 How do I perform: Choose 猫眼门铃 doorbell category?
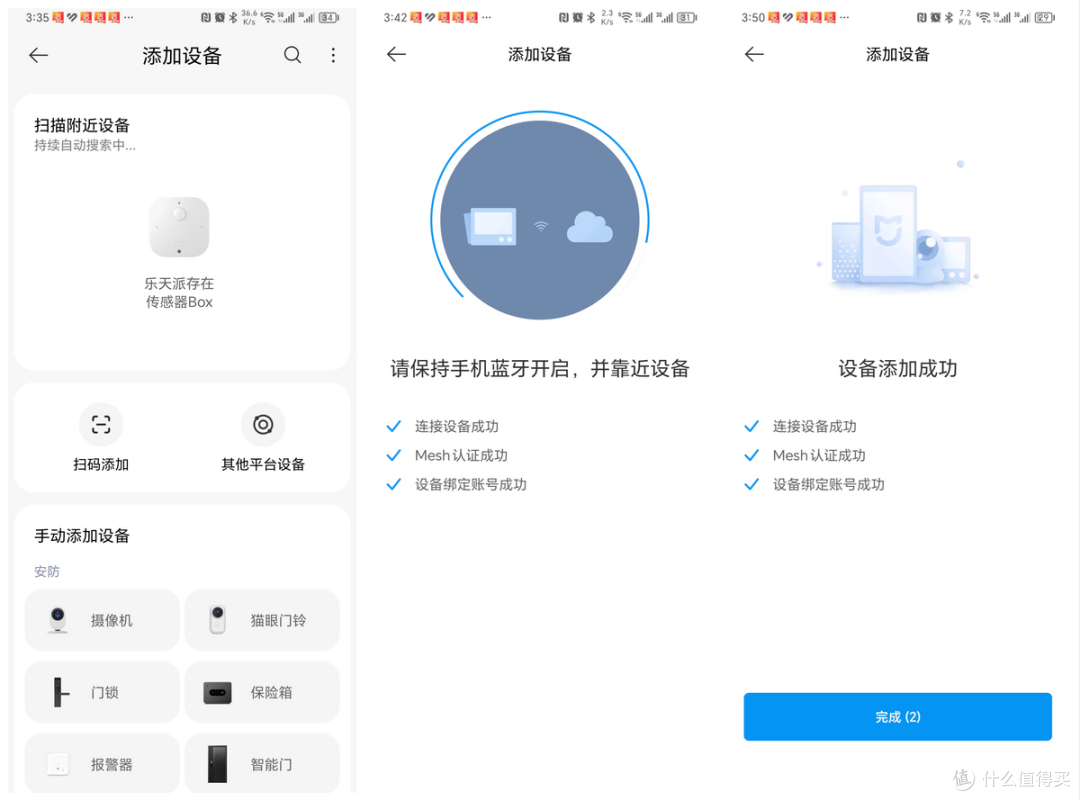tap(262, 620)
